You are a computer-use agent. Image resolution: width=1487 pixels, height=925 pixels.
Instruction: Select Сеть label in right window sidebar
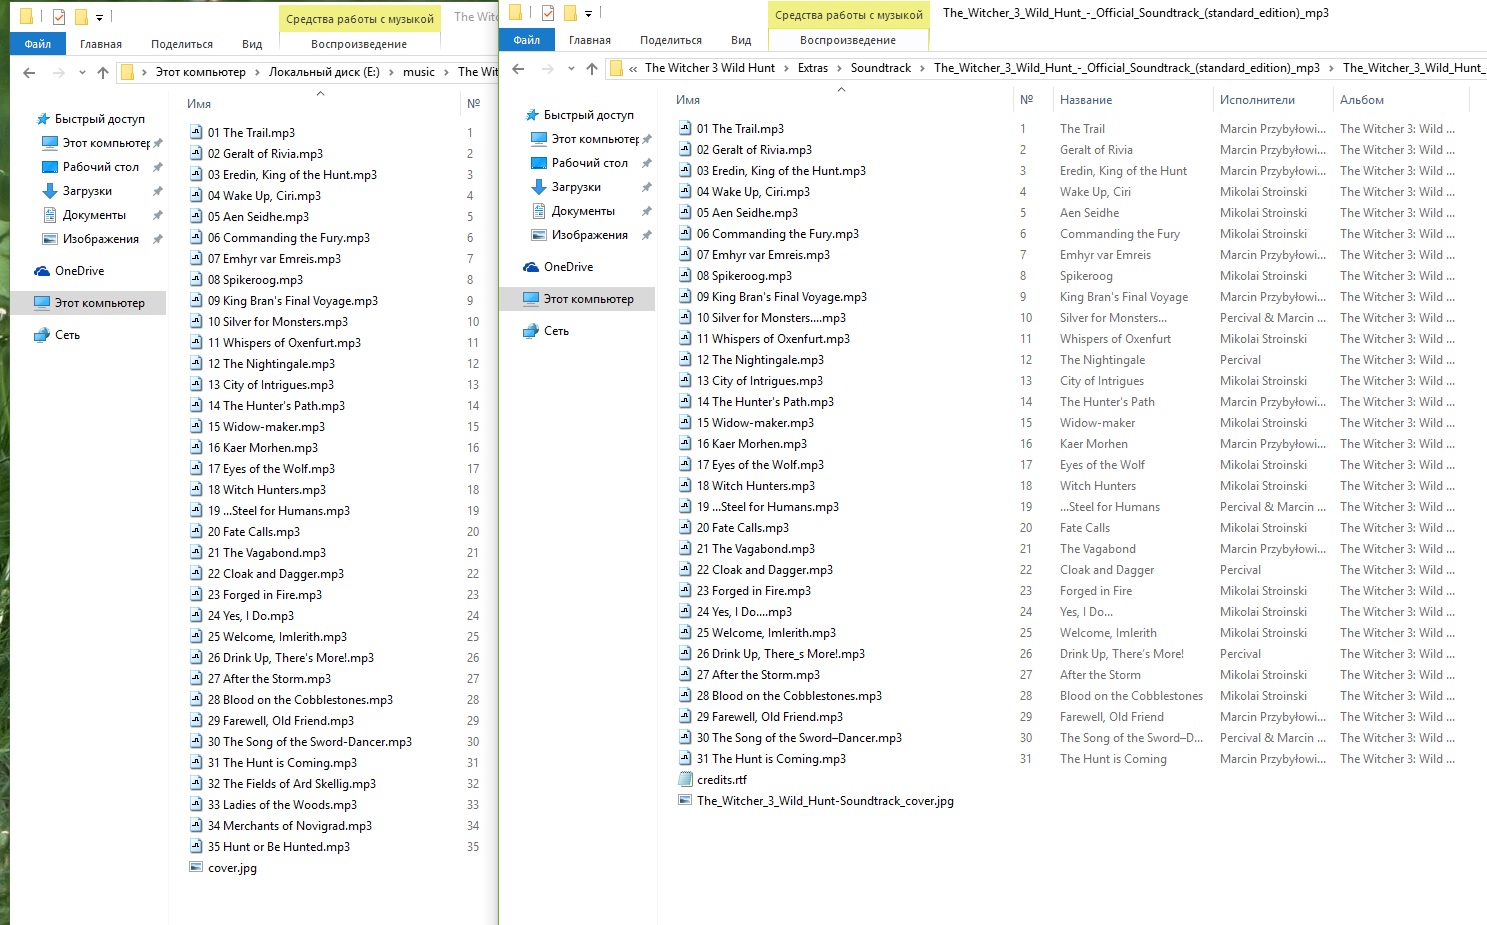point(557,331)
